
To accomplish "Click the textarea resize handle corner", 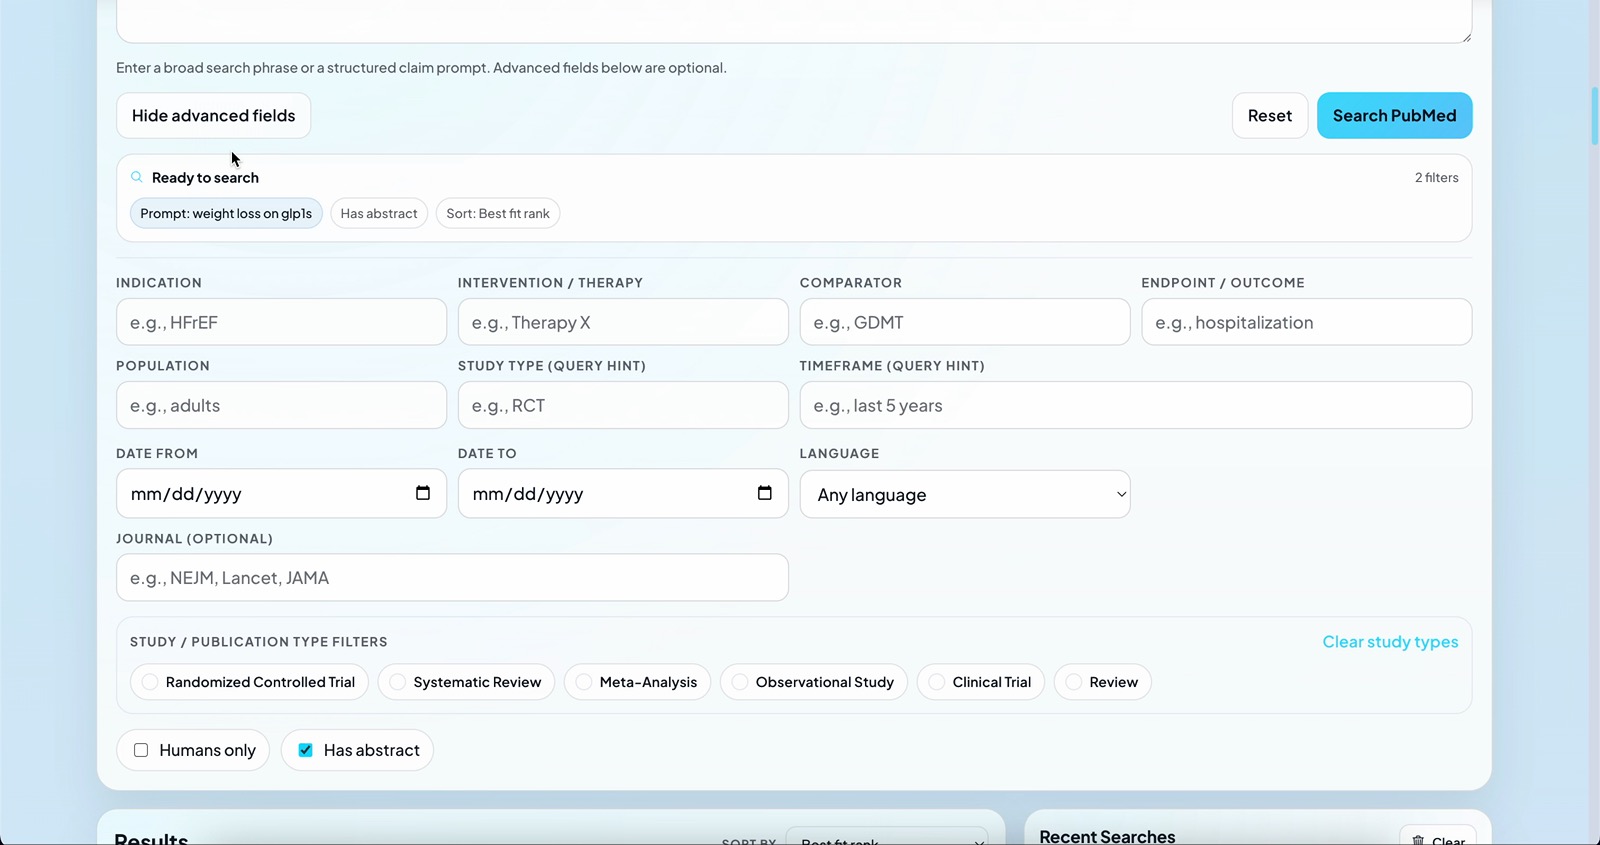I will [1466, 37].
